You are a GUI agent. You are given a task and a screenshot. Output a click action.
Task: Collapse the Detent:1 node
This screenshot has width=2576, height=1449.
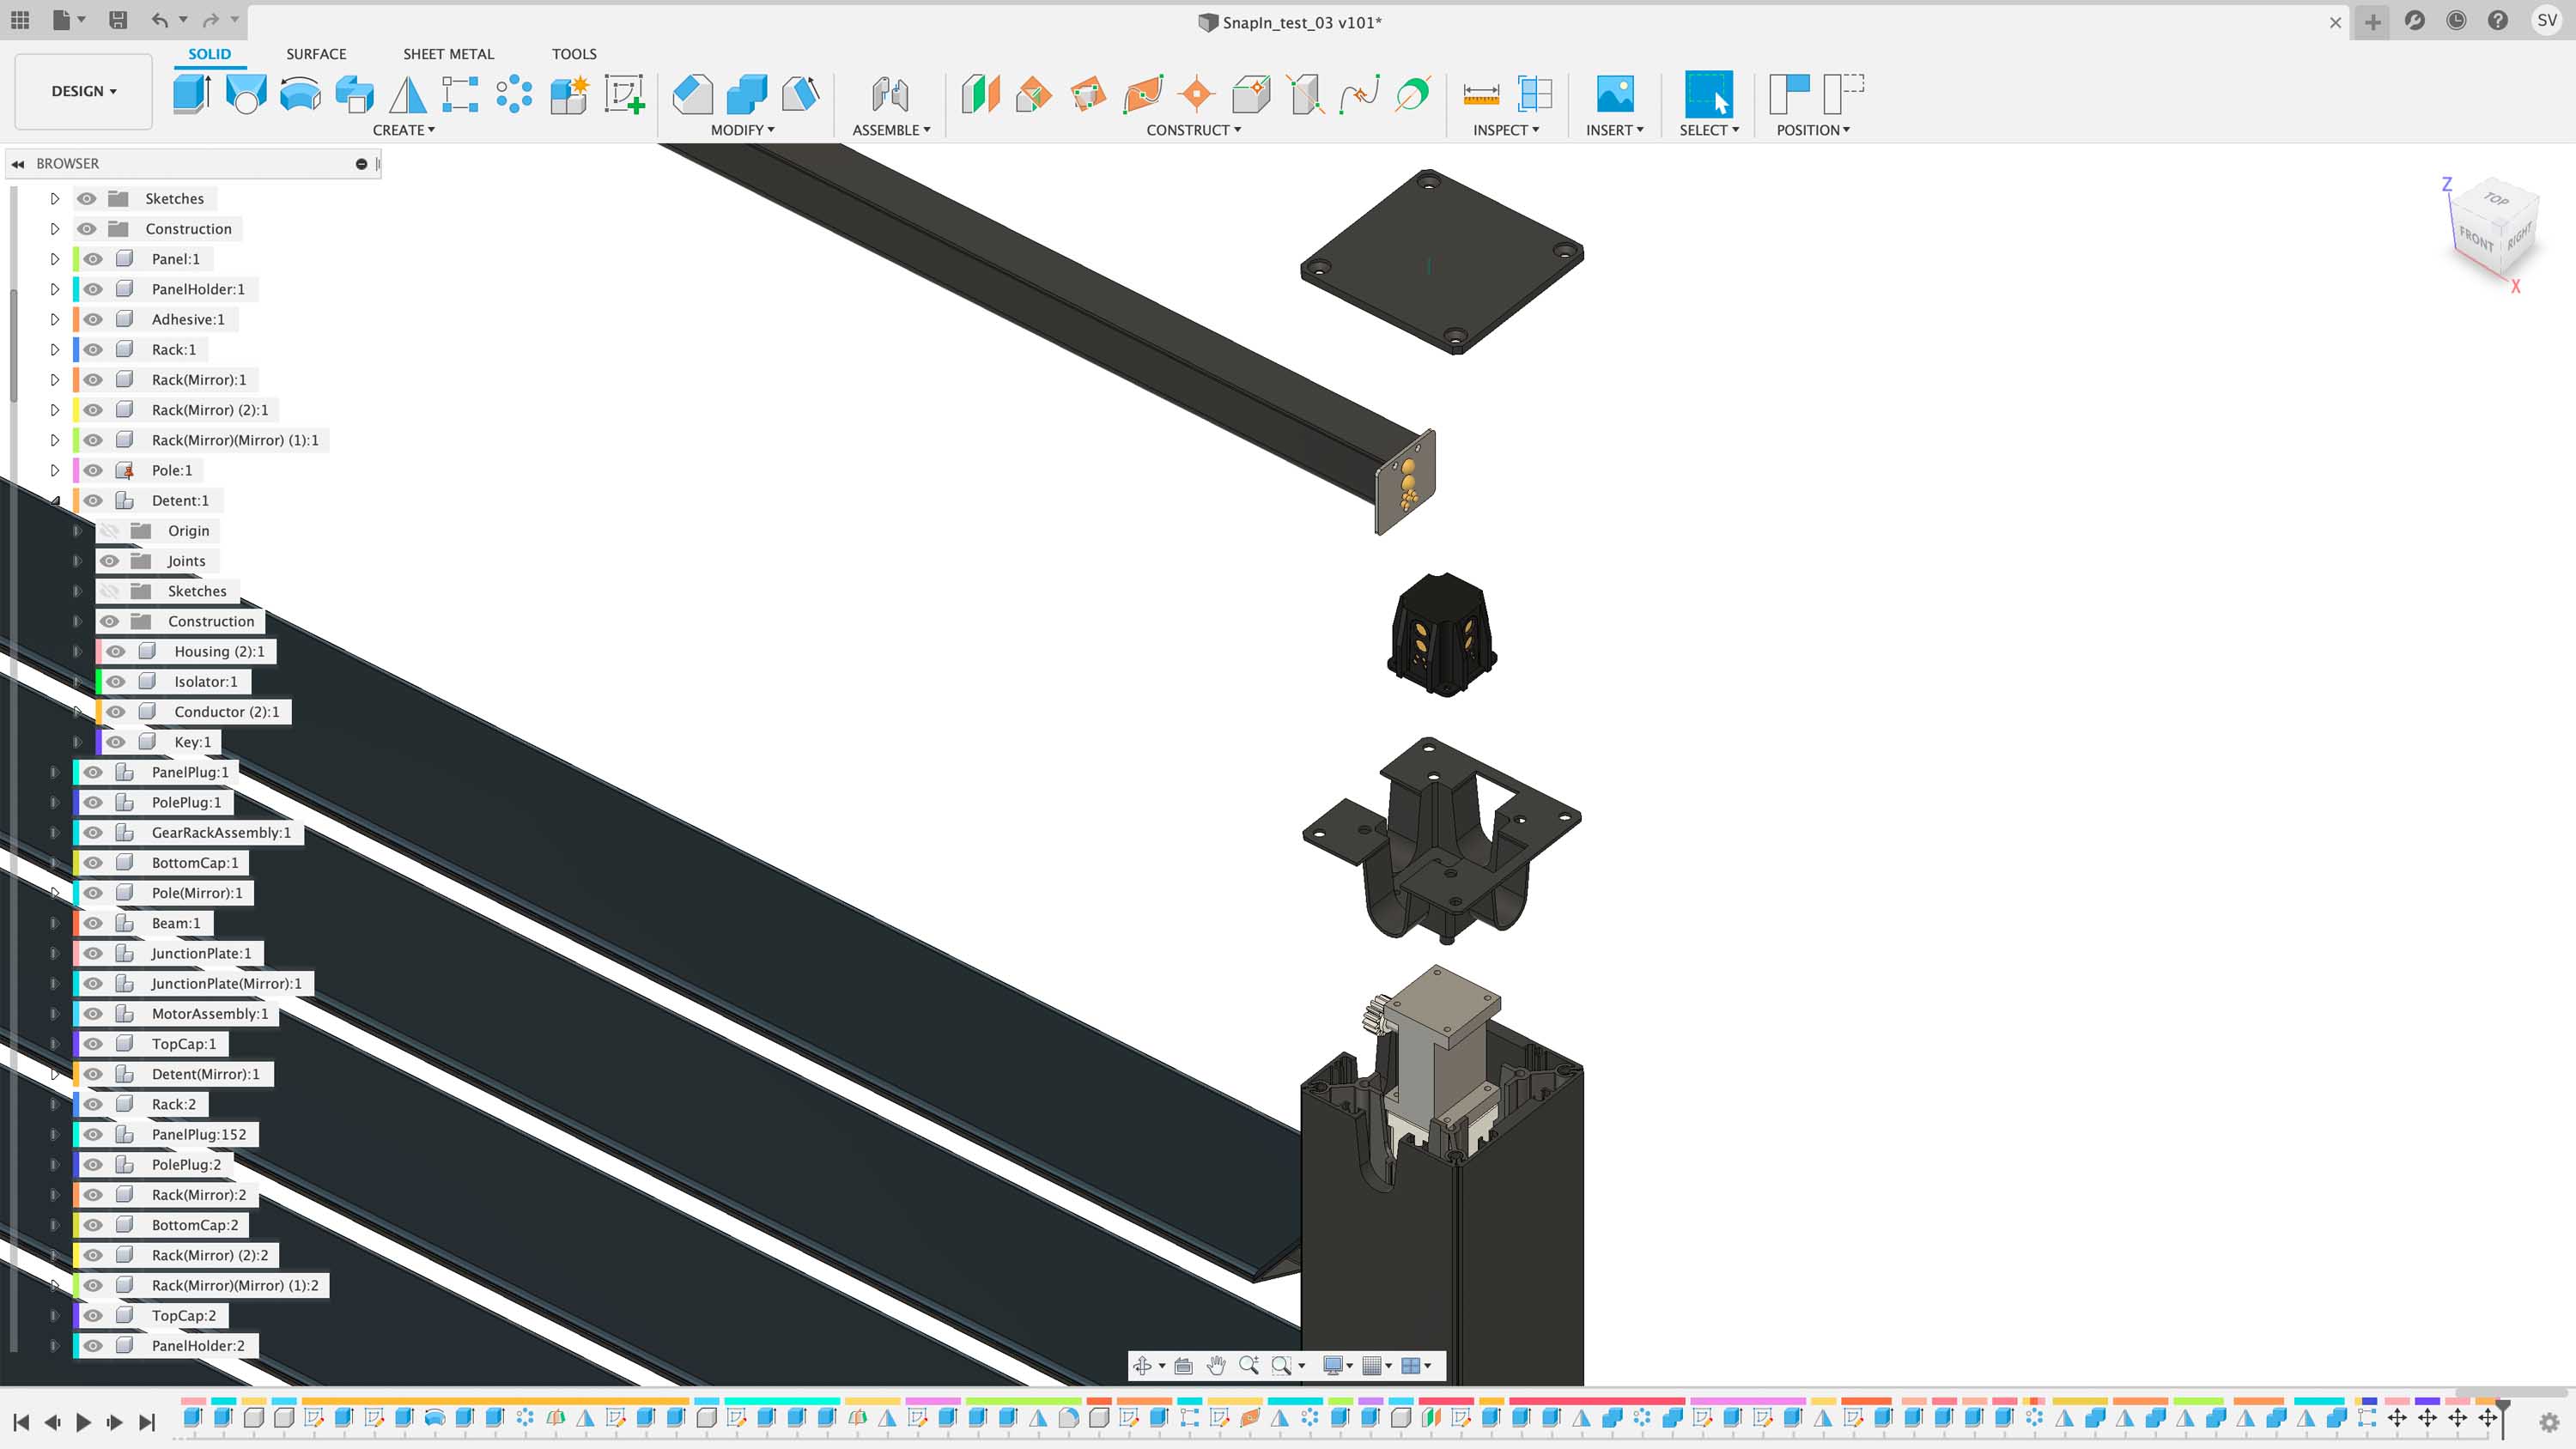pos(55,500)
